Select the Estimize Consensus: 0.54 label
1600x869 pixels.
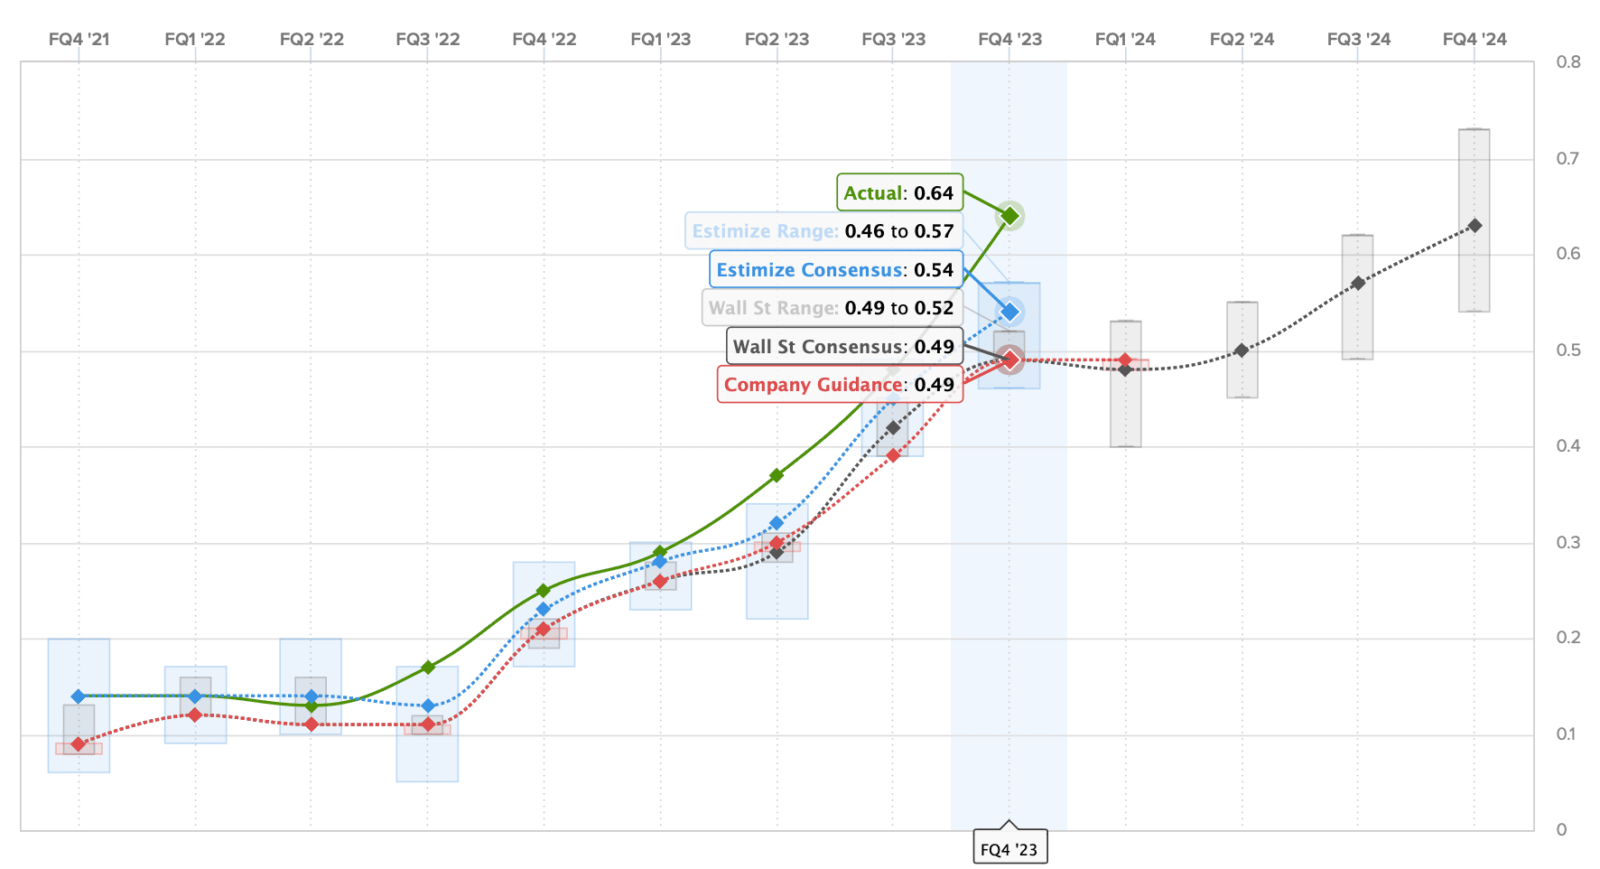pyautogui.click(x=836, y=270)
